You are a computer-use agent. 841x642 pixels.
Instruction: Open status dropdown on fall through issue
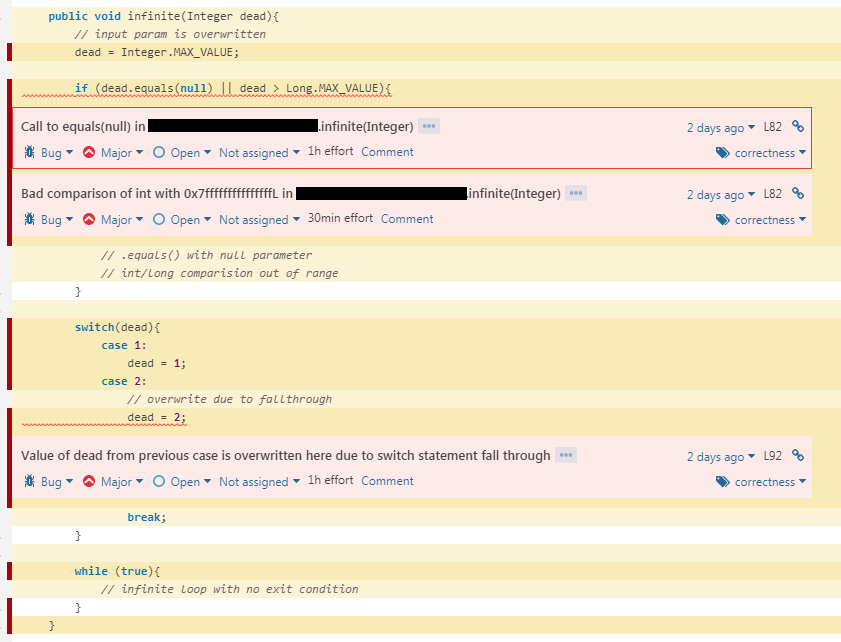190,482
